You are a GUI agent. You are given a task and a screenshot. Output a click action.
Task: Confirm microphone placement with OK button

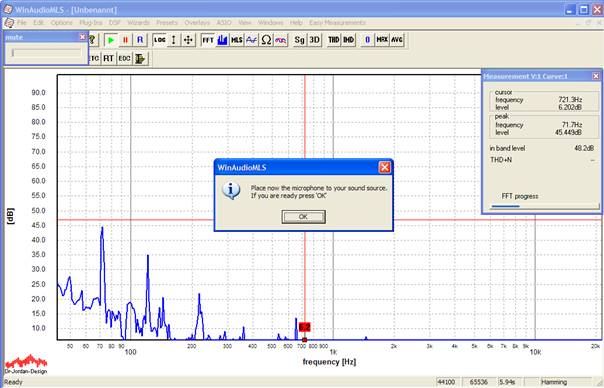point(304,217)
